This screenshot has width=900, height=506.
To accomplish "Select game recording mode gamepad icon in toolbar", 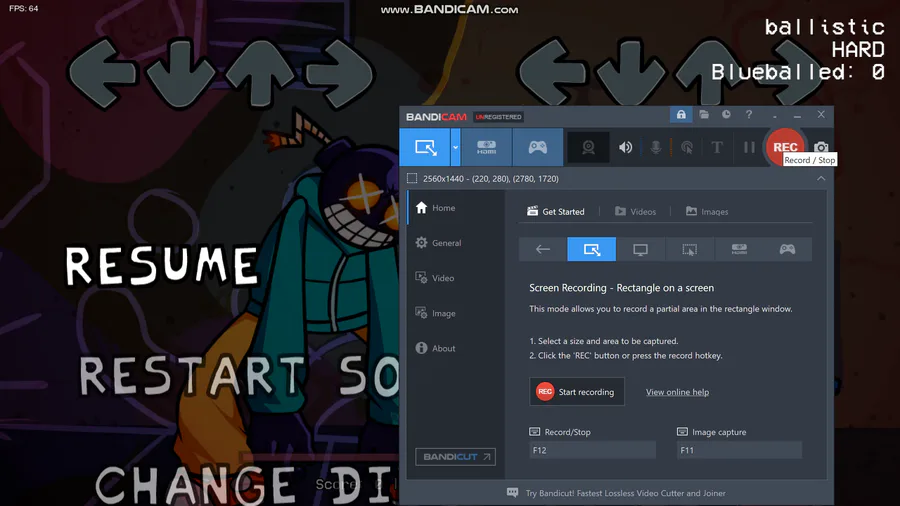I will (538, 147).
